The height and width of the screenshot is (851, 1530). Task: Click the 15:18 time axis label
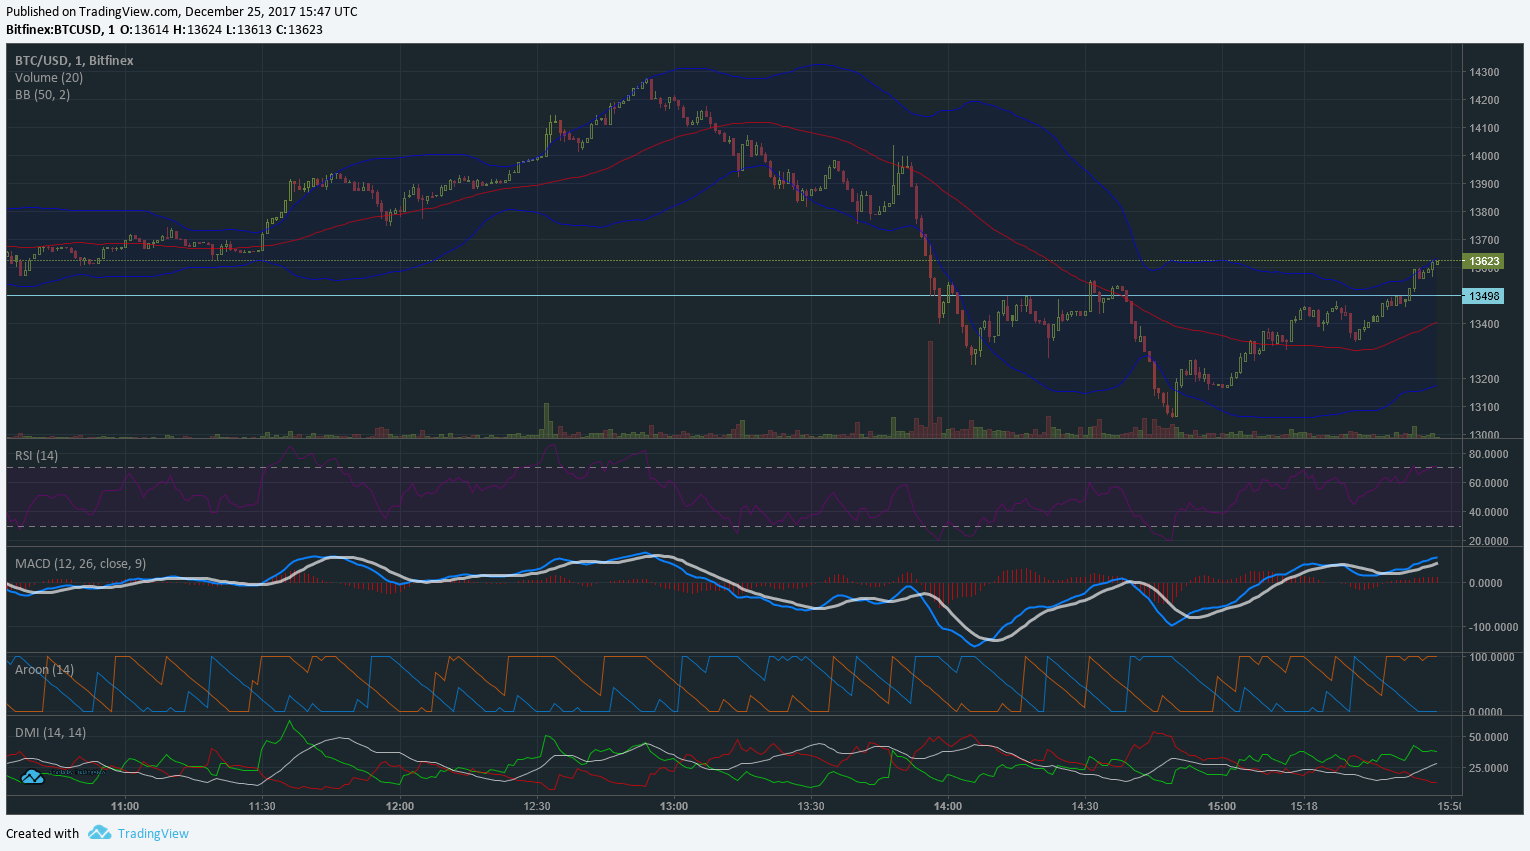point(1304,806)
